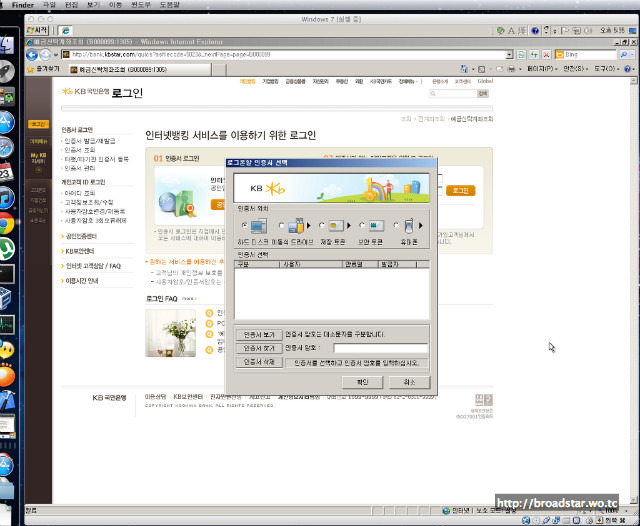Screen dimensions: 640x526
Task: Click the compatibility view icon
Action: (x=521, y=55)
